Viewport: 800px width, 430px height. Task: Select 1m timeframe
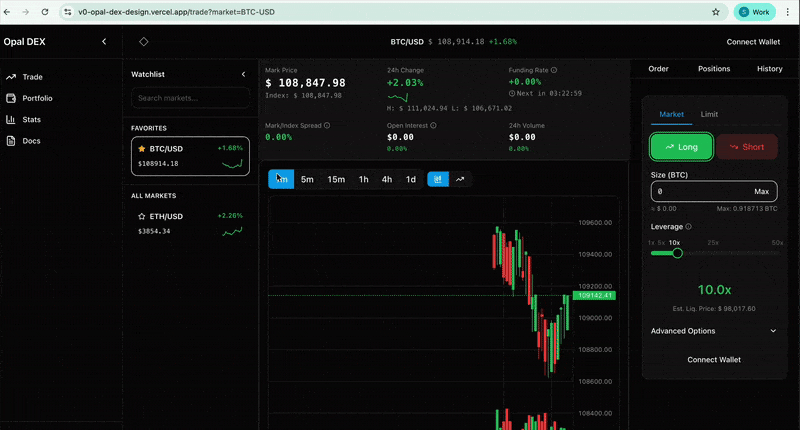pos(281,179)
